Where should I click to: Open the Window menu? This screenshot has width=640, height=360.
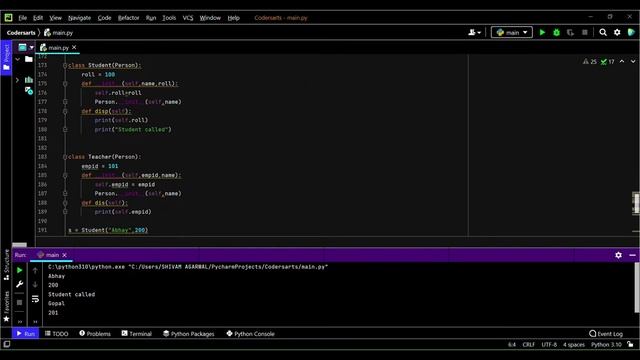coord(210,18)
